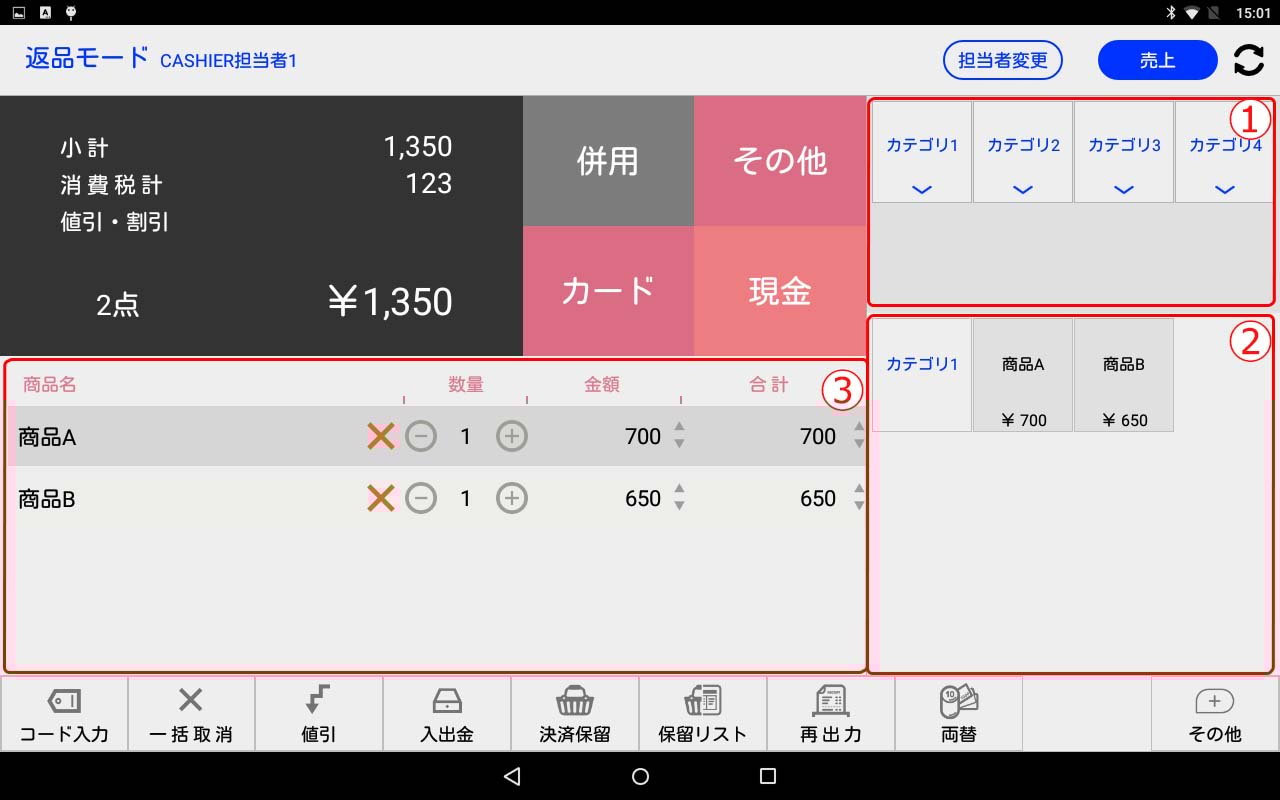1280x800 pixels.
Task: Open 保留リスト hold list
Action: (703, 714)
